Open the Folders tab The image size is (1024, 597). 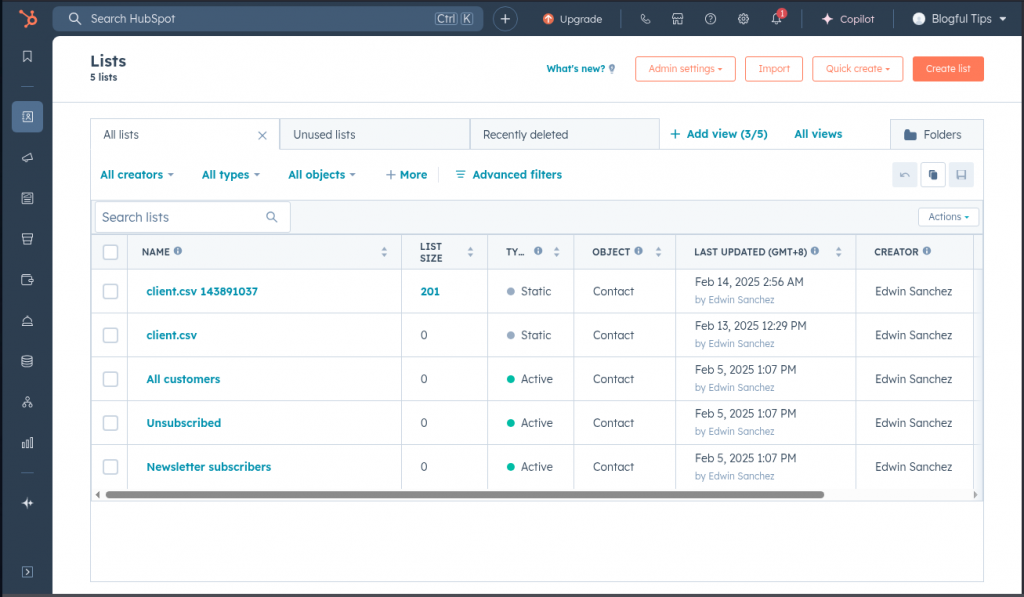click(936, 135)
